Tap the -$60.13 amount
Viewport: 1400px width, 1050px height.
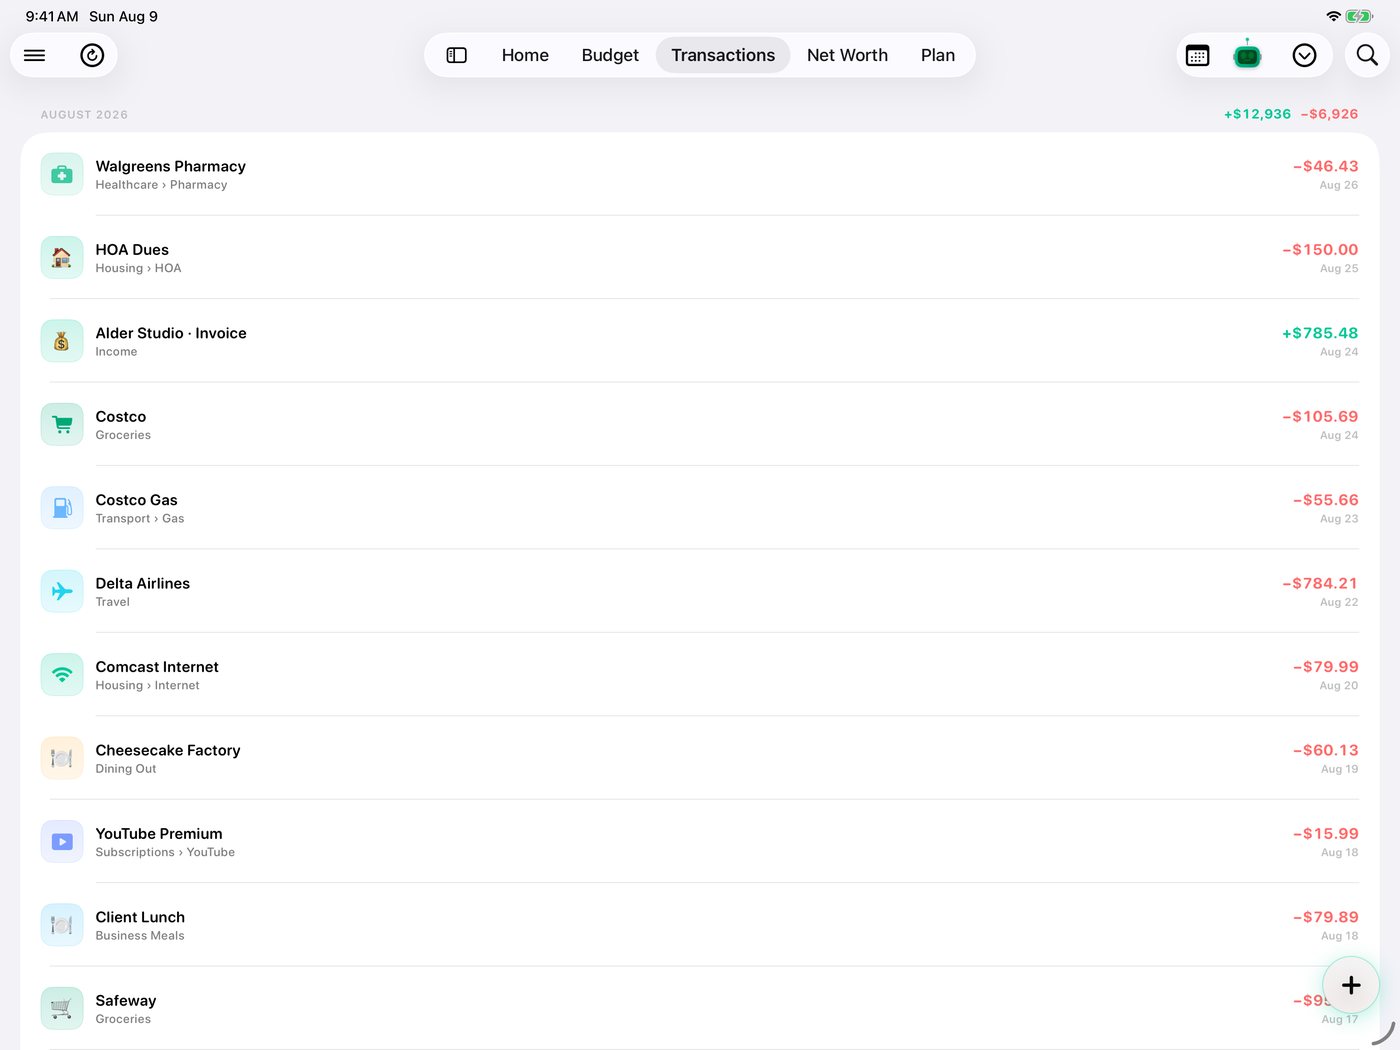tap(1325, 750)
